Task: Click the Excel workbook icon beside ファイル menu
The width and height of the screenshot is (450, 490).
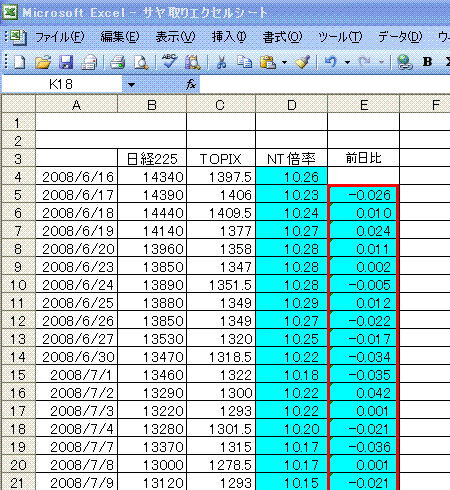Action: pos(18,37)
